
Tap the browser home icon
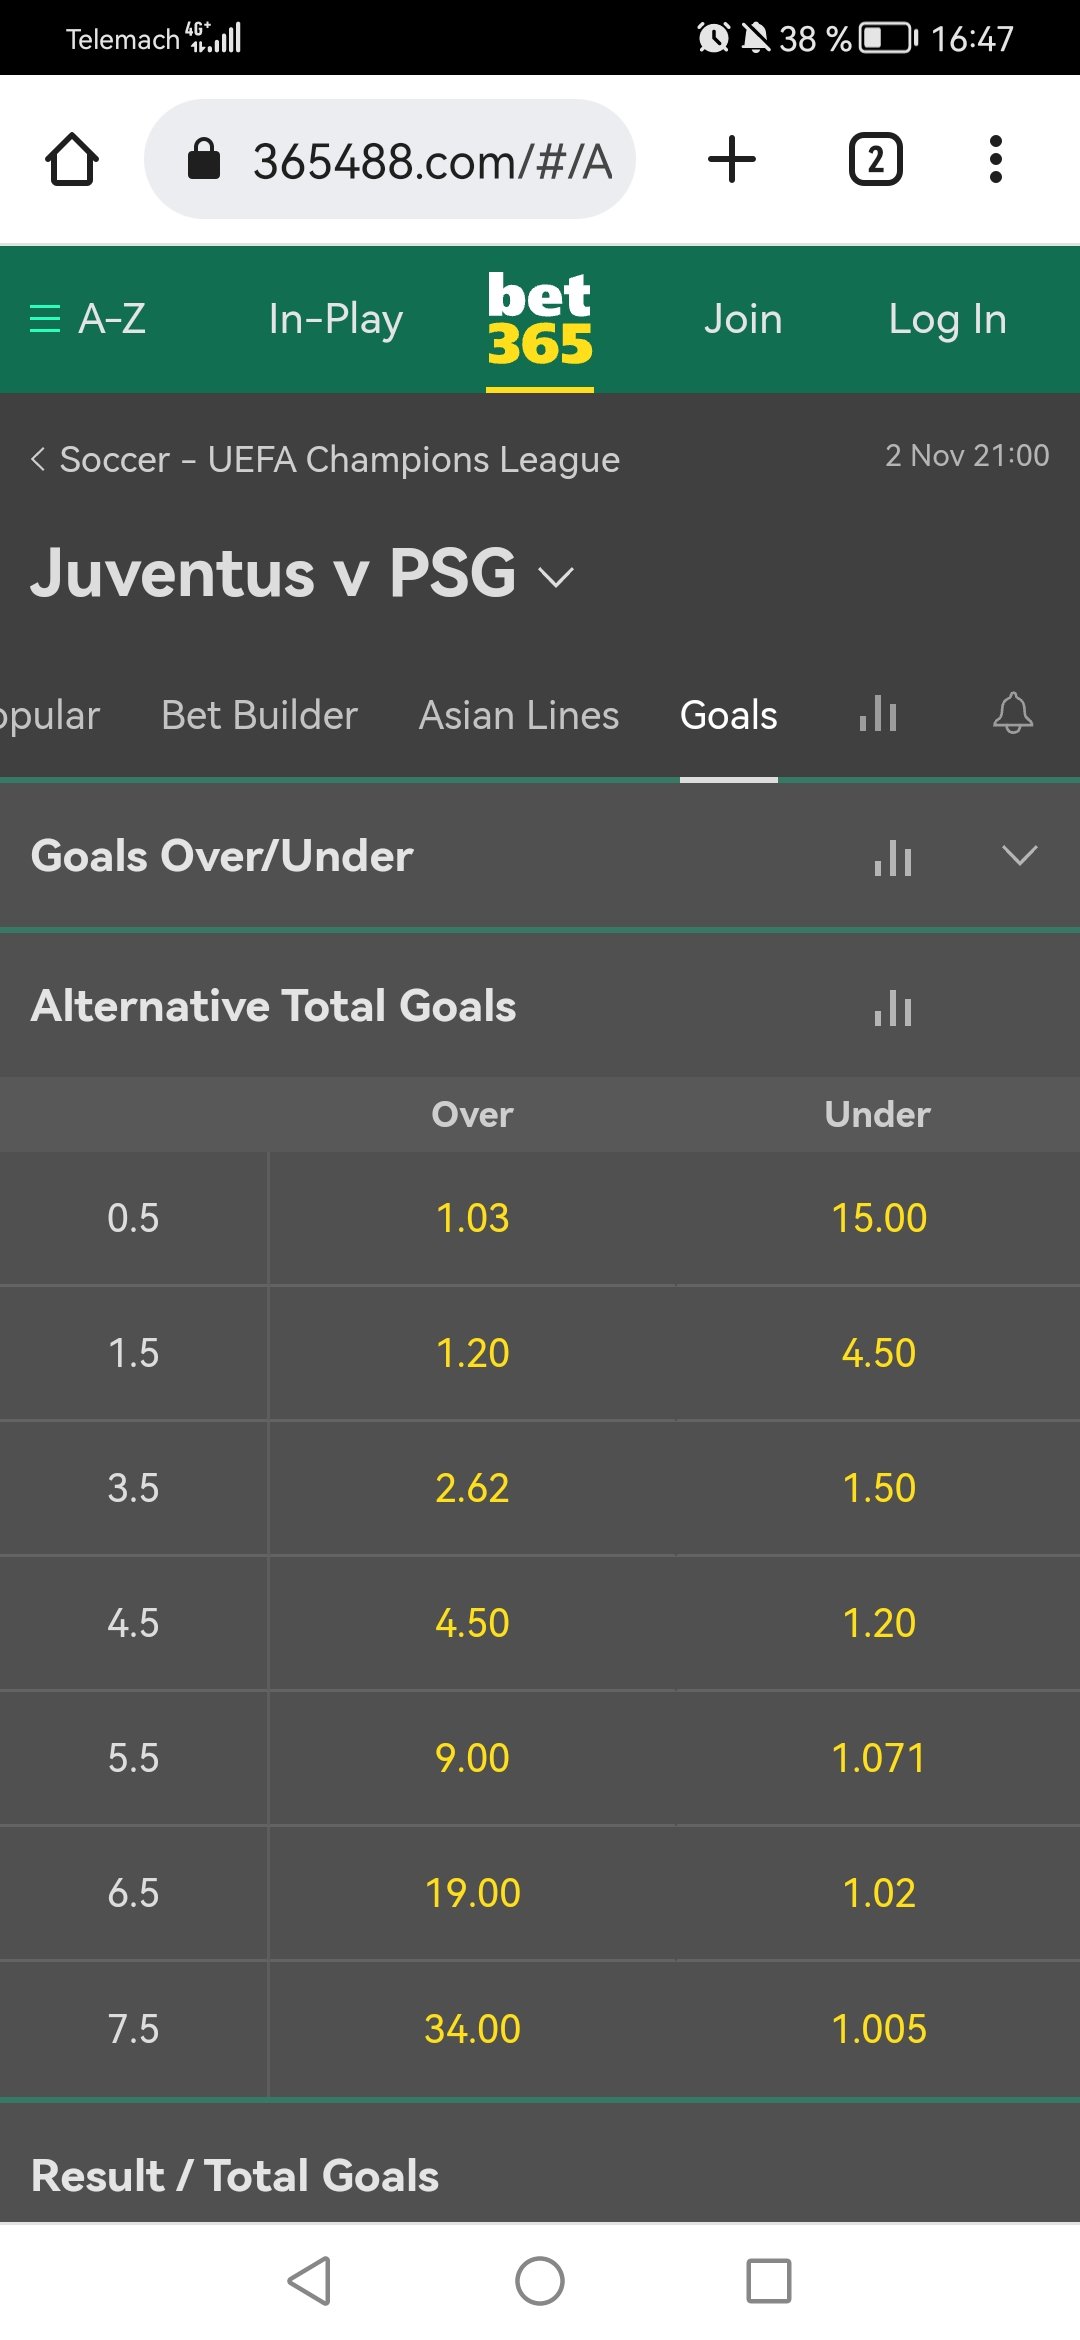[x=72, y=160]
